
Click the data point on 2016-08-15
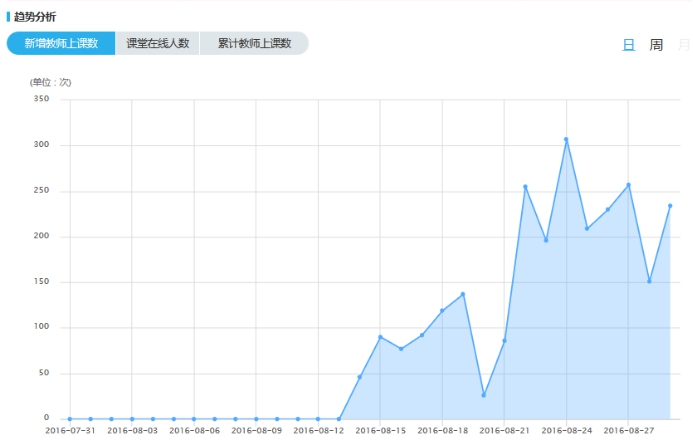[380, 337]
